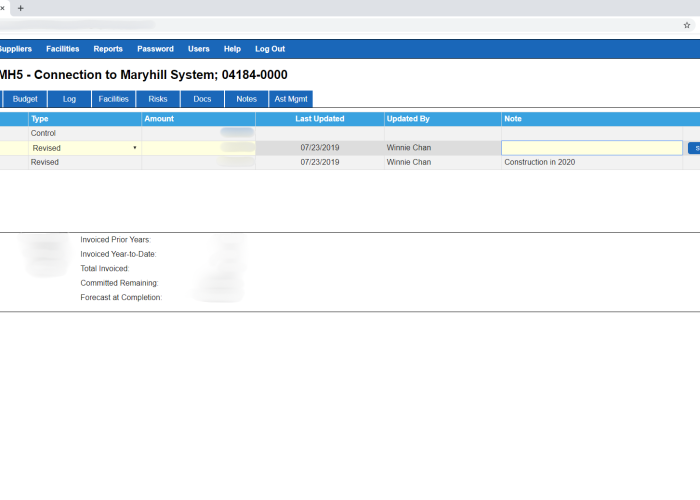The height and width of the screenshot is (500, 700).
Task: Click Winnie Chan in the editing row
Action: click(409, 148)
